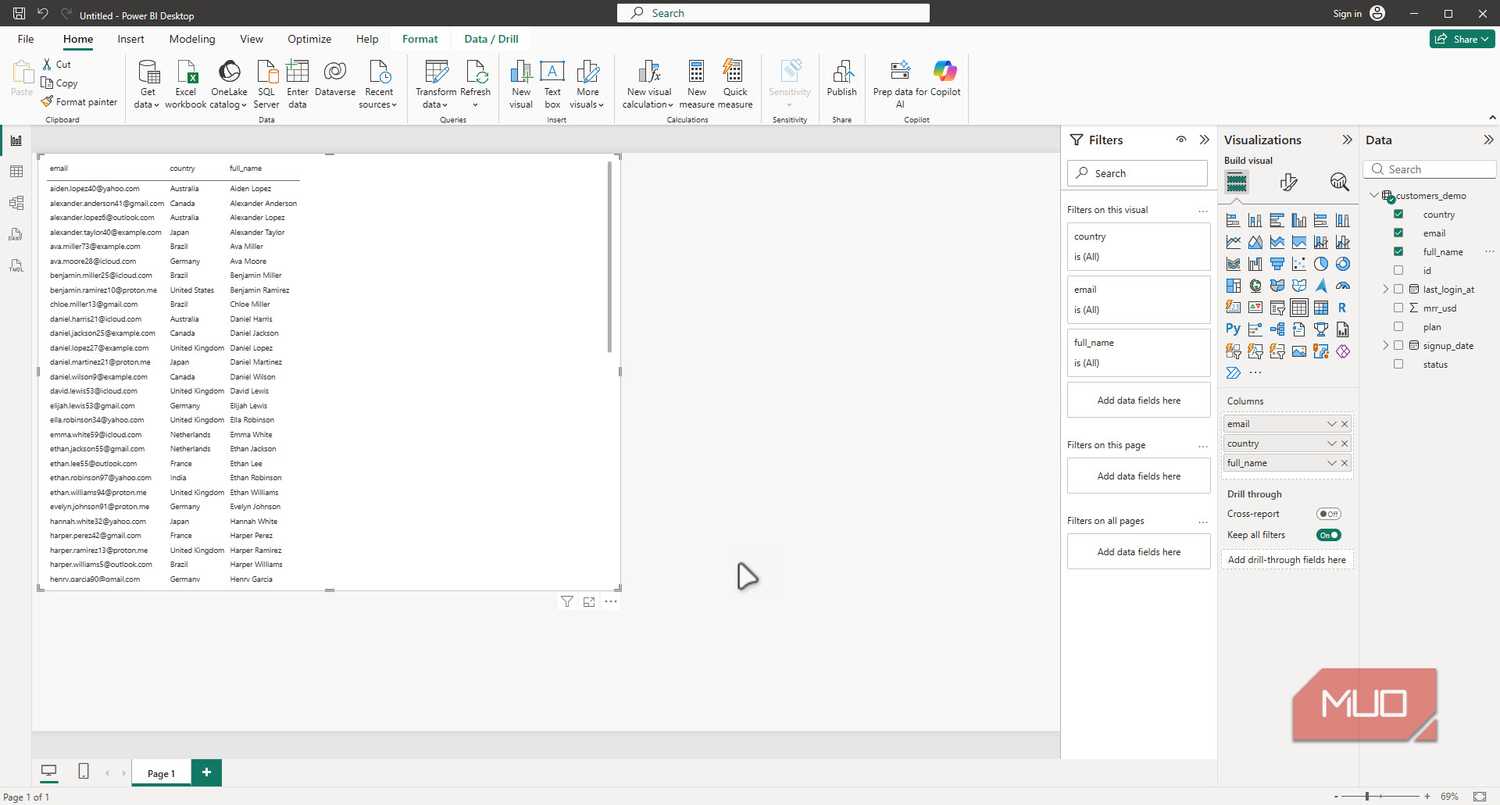Save the report with the disk icon
Viewport: 1500px width, 805px height.
pos(19,14)
